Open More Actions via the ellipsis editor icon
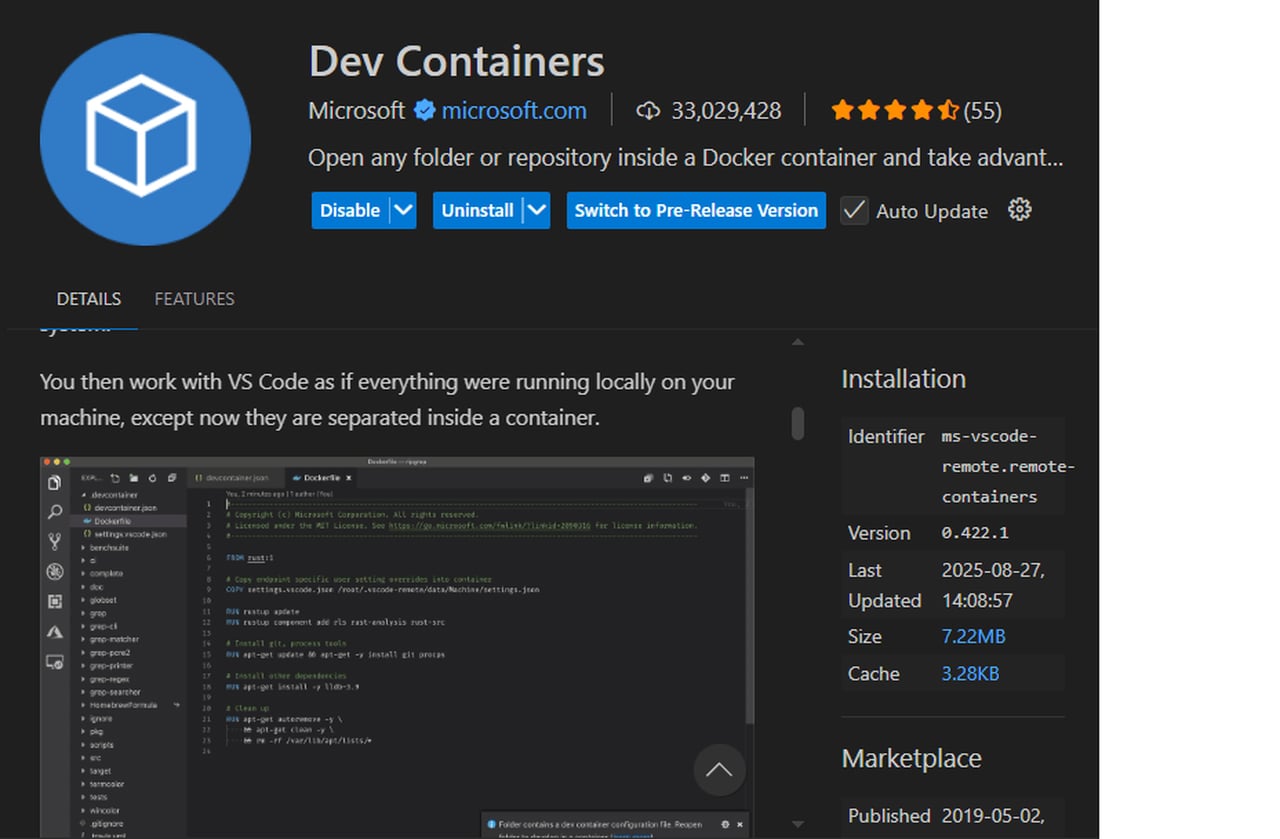 coord(743,476)
